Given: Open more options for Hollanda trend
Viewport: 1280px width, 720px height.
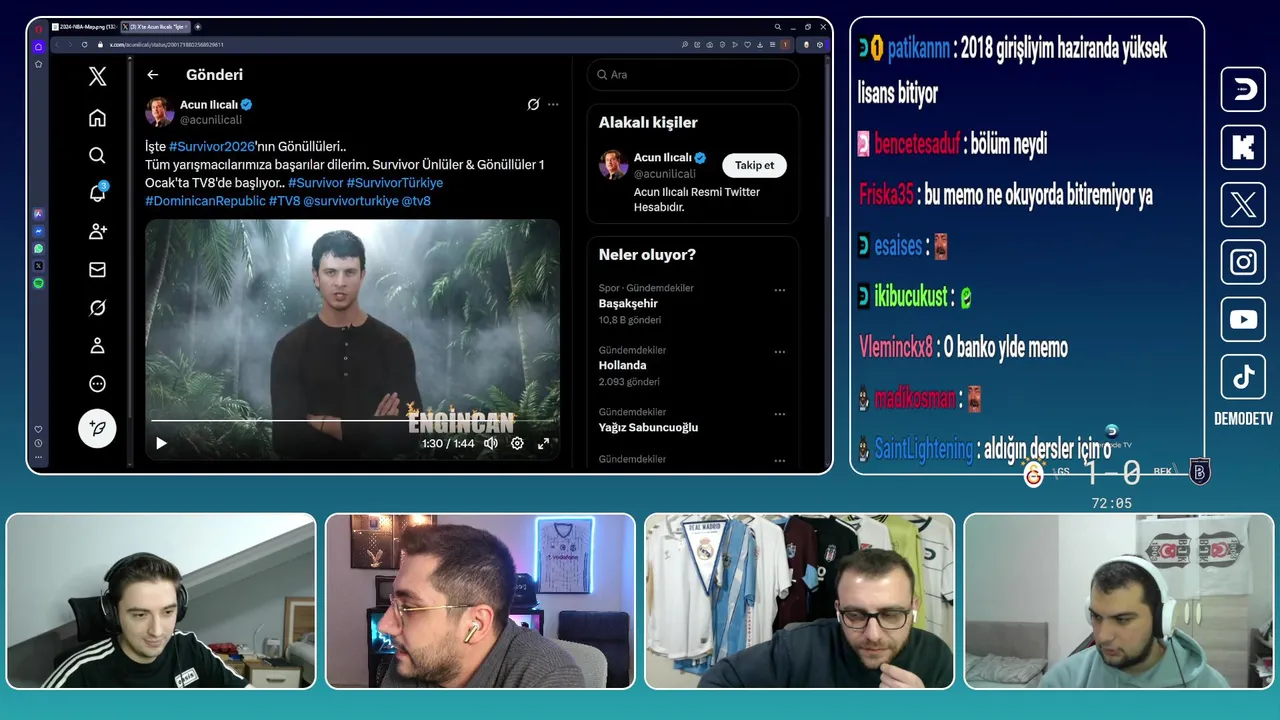Looking at the screenshot, I should 779,352.
